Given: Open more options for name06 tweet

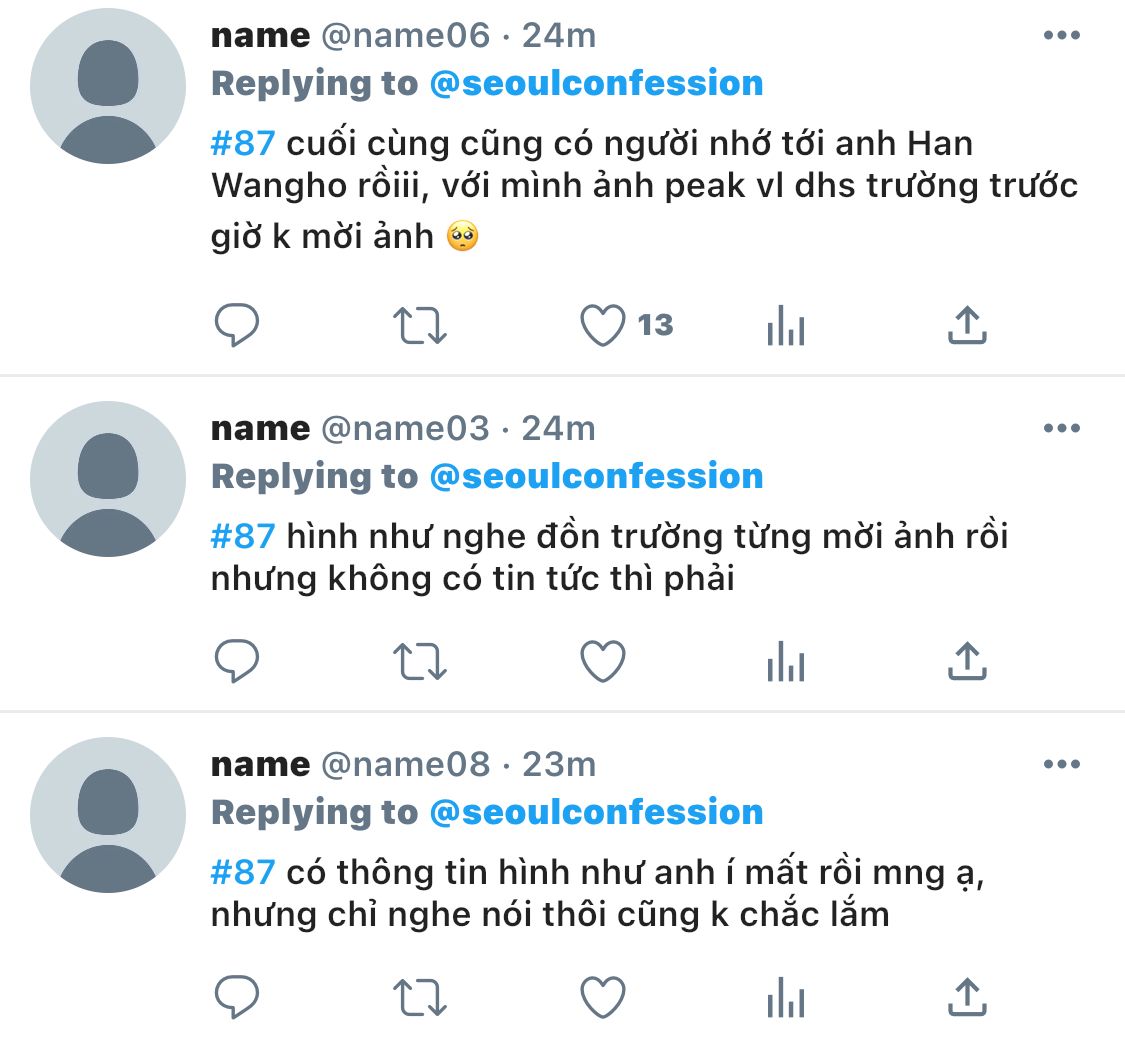Looking at the screenshot, I should (1062, 35).
